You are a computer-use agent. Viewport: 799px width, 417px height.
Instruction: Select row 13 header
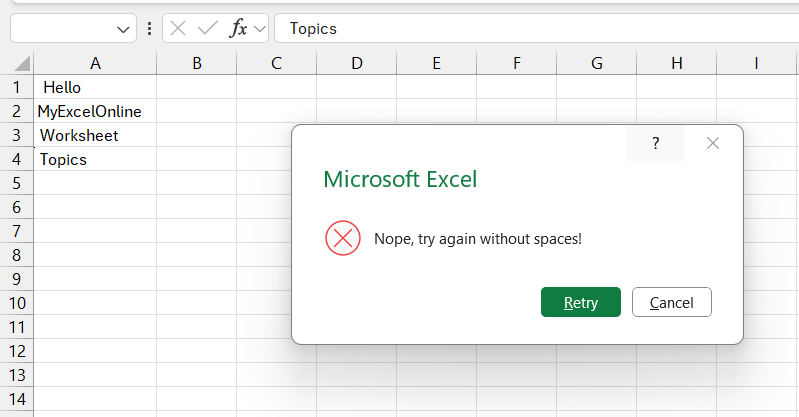17,375
